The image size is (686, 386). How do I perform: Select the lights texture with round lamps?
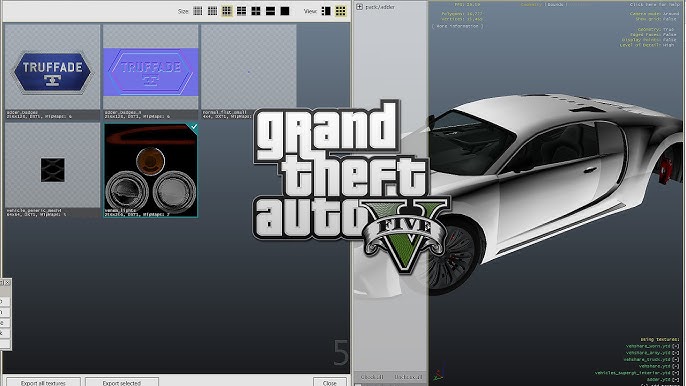[x=150, y=170]
